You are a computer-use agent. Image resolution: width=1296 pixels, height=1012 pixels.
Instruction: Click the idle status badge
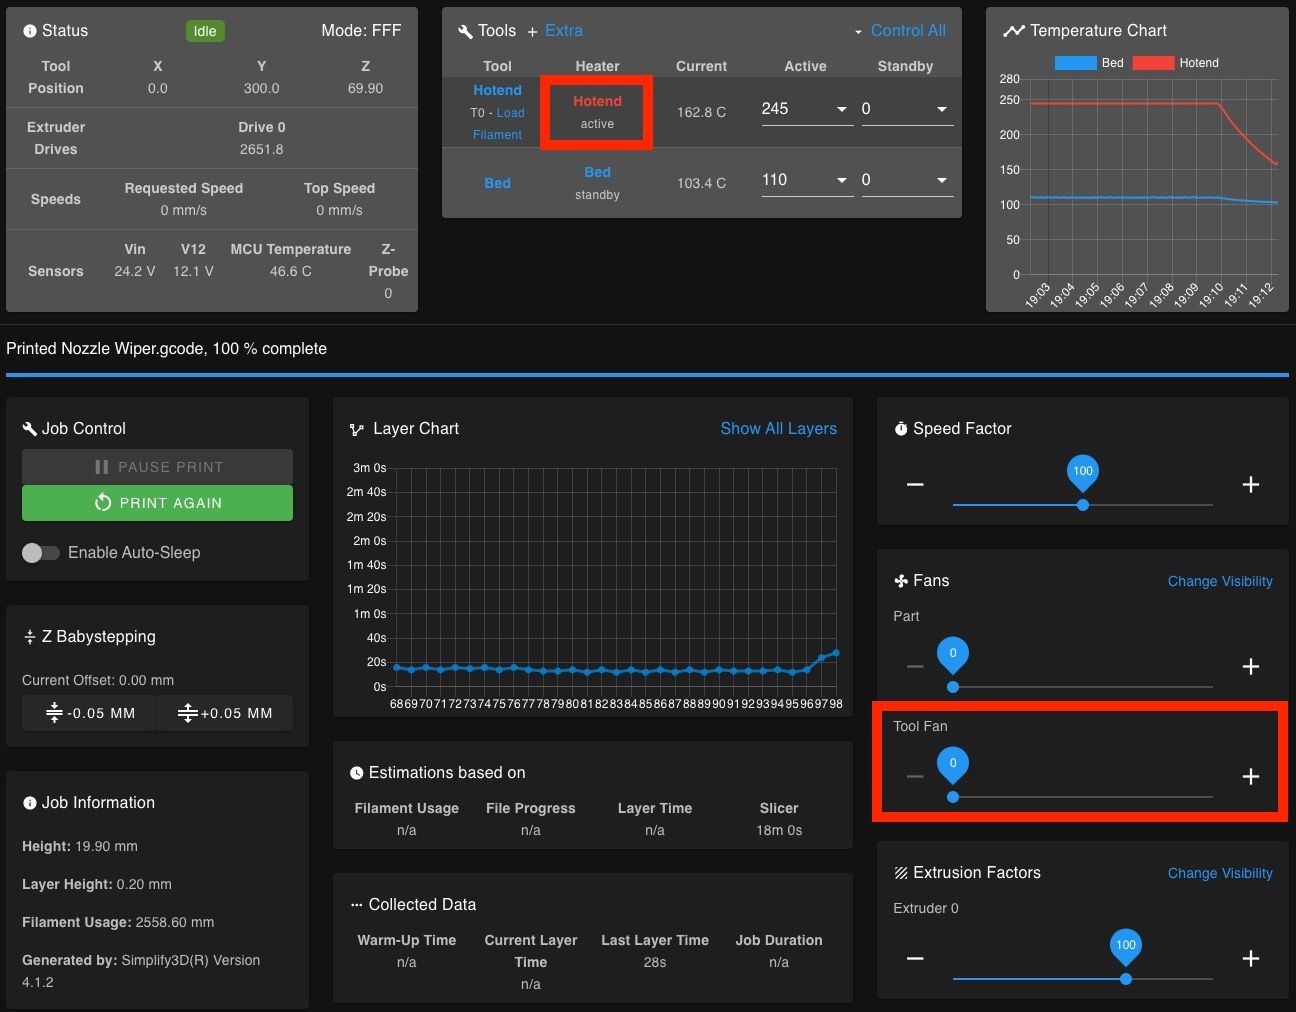click(x=205, y=31)
